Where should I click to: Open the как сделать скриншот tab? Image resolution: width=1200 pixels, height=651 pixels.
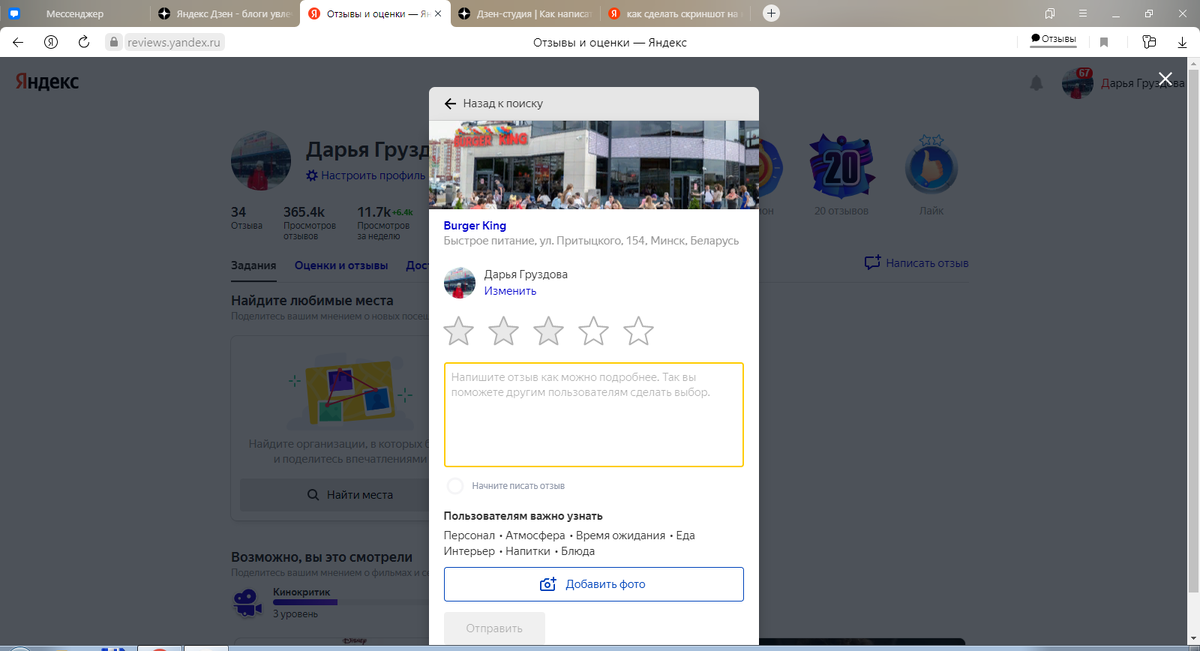[675, 13]
